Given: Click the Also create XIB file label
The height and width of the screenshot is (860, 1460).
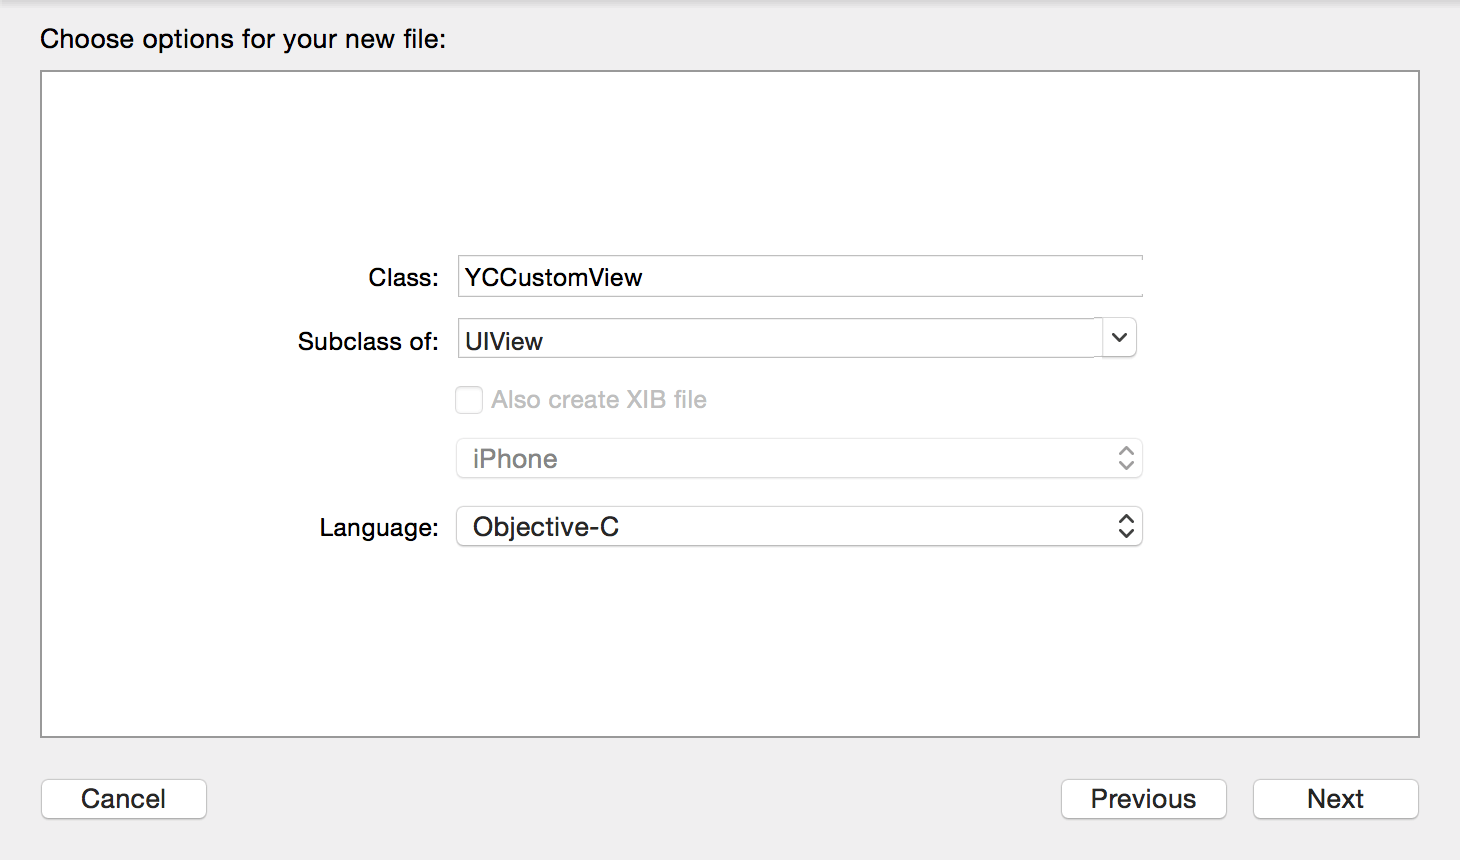Looking at the screenshot, I should (x=599, y=400).
